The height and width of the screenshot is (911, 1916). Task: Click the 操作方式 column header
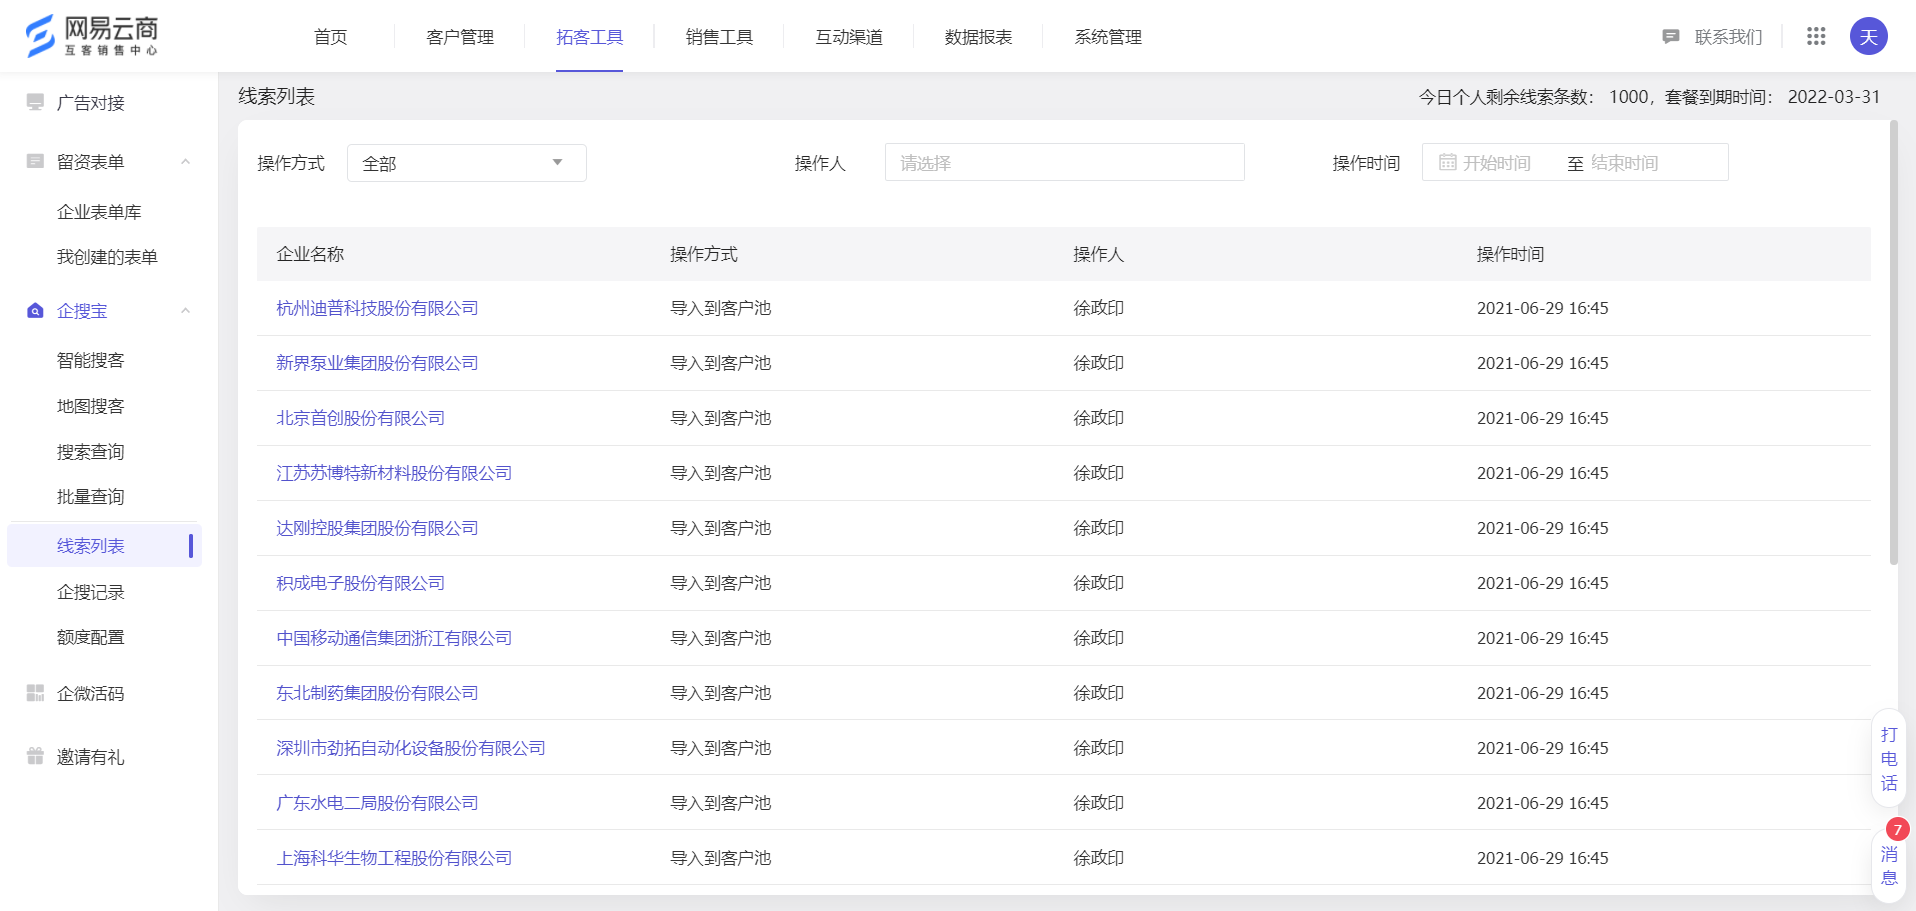pyautogui.click(x=704, y=254)
